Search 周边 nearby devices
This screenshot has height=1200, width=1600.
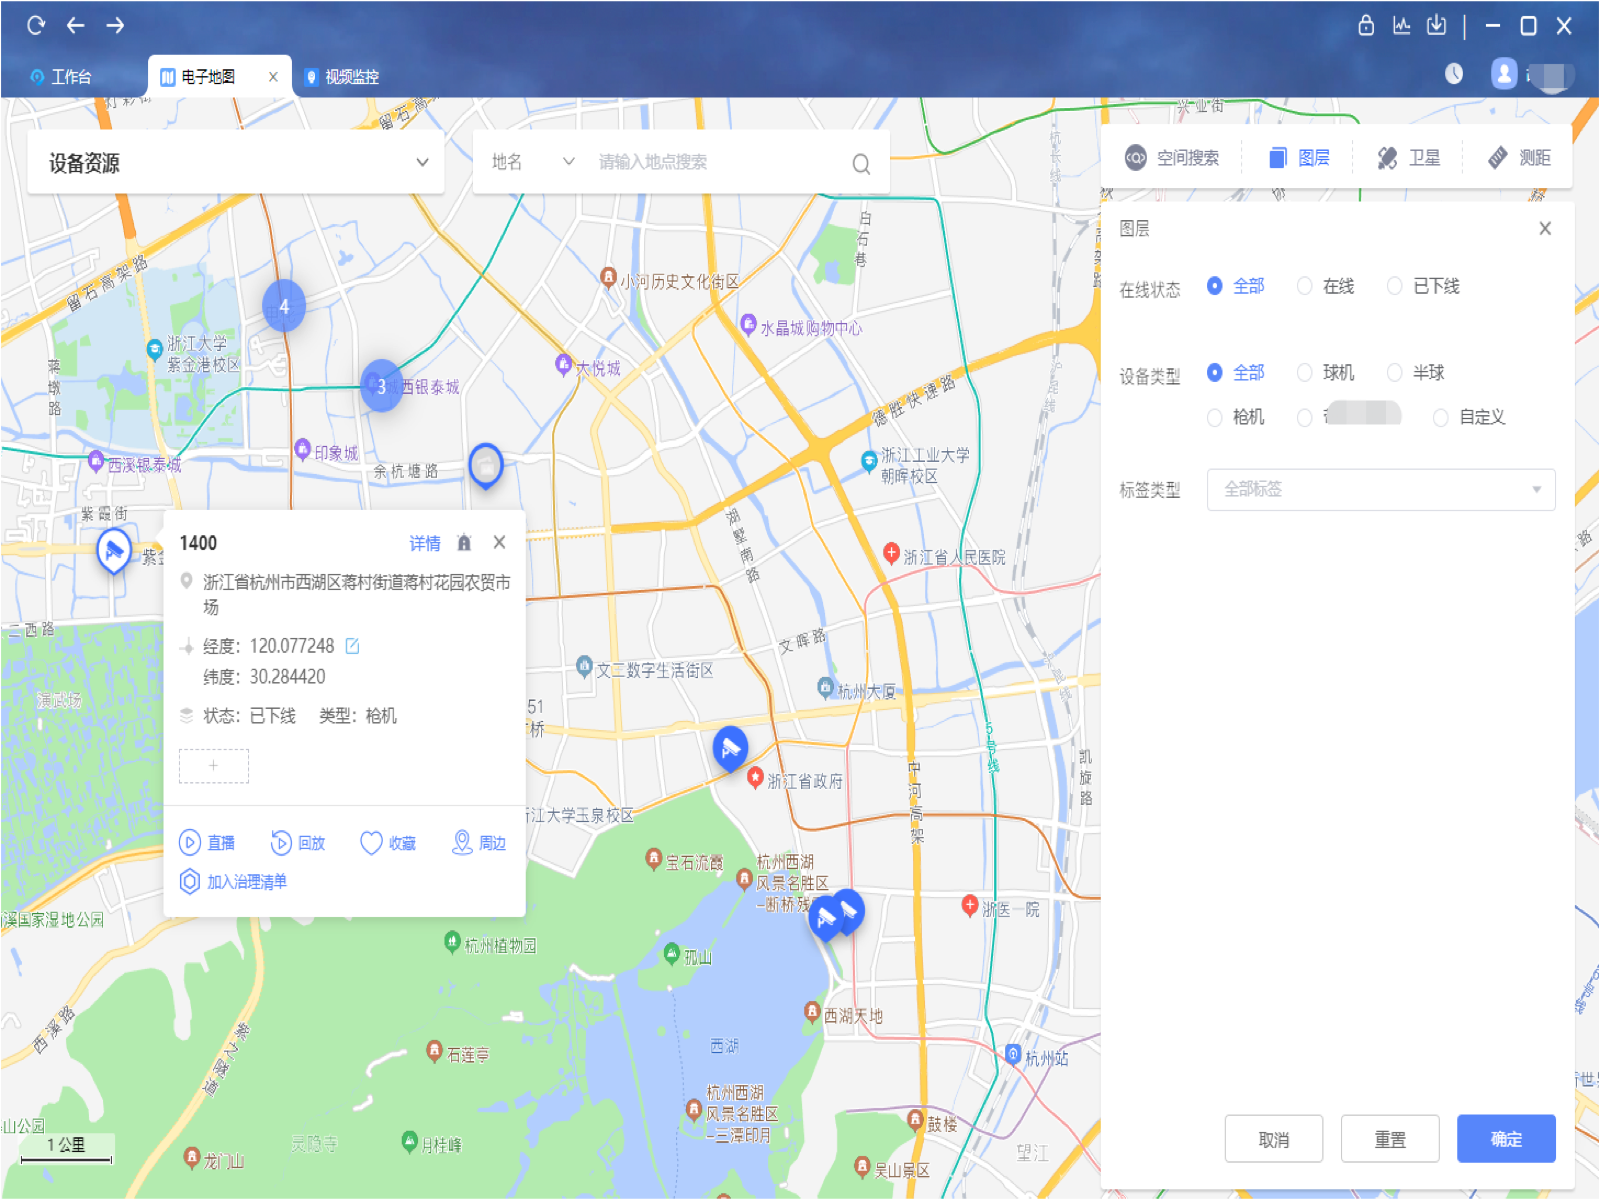click(479, 843)
